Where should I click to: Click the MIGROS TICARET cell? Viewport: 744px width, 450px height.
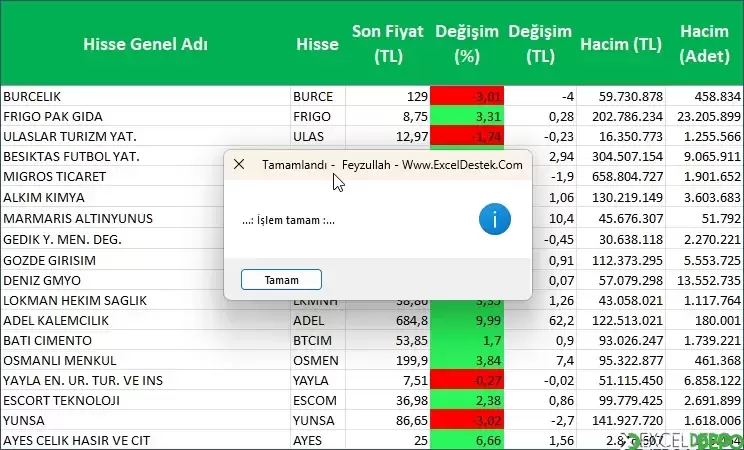pyautogui.click(x=112, y=176)
